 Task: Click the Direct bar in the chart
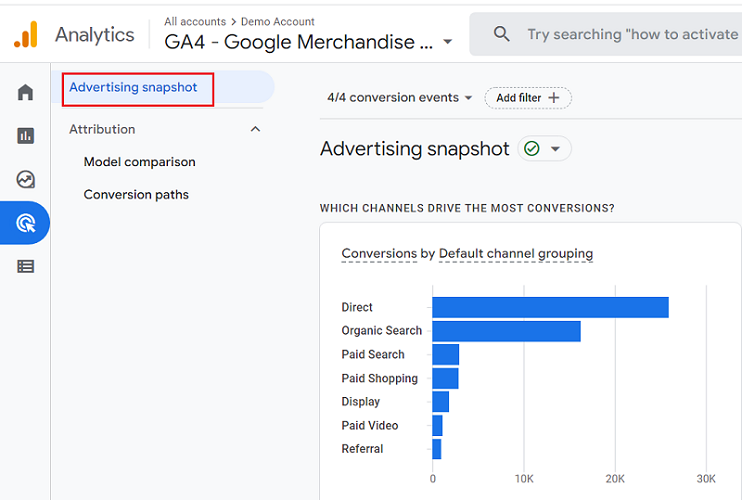coord(550,307)
